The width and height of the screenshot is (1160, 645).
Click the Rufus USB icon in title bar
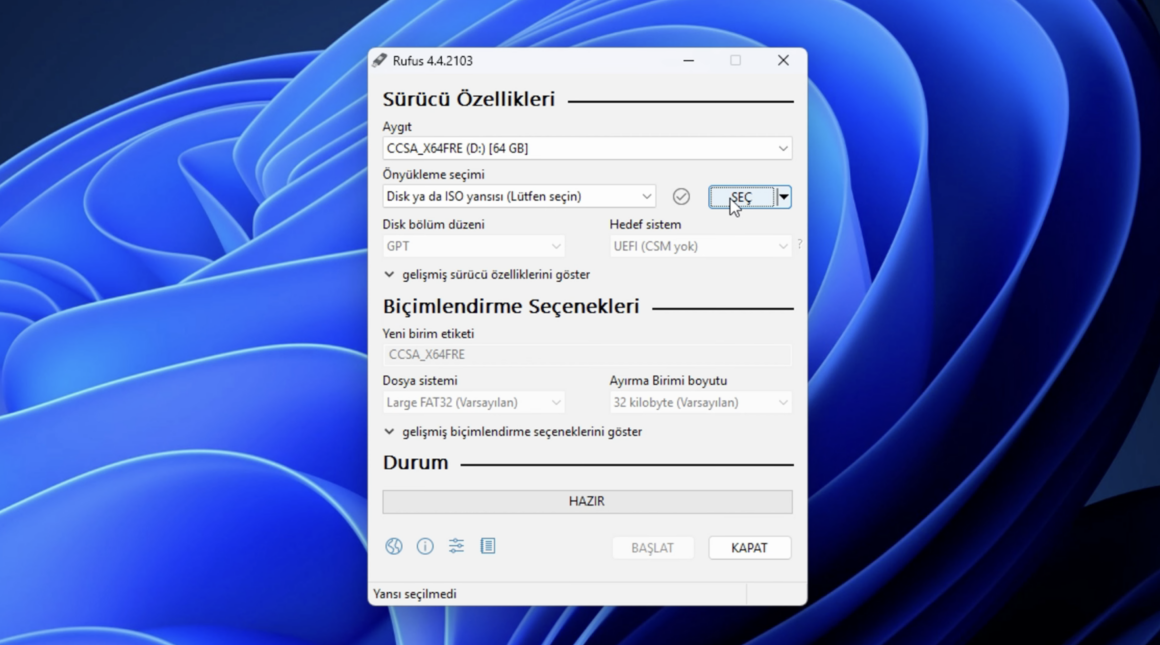pos(380,61)
